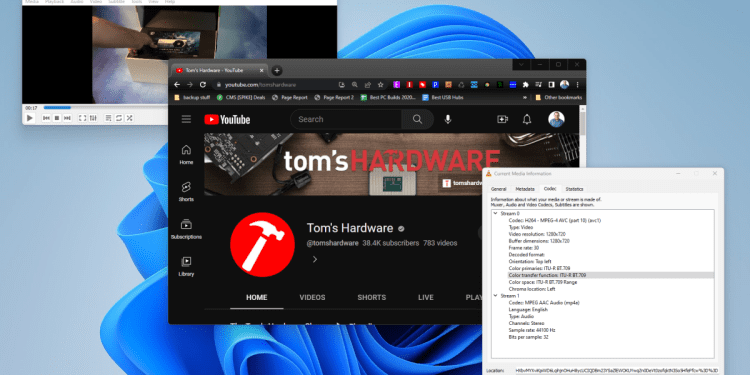Viewport: 750px width, 375px height.
Task: Click the YouTube Search field
Action: pyautogui.click(x=347, y=119)
